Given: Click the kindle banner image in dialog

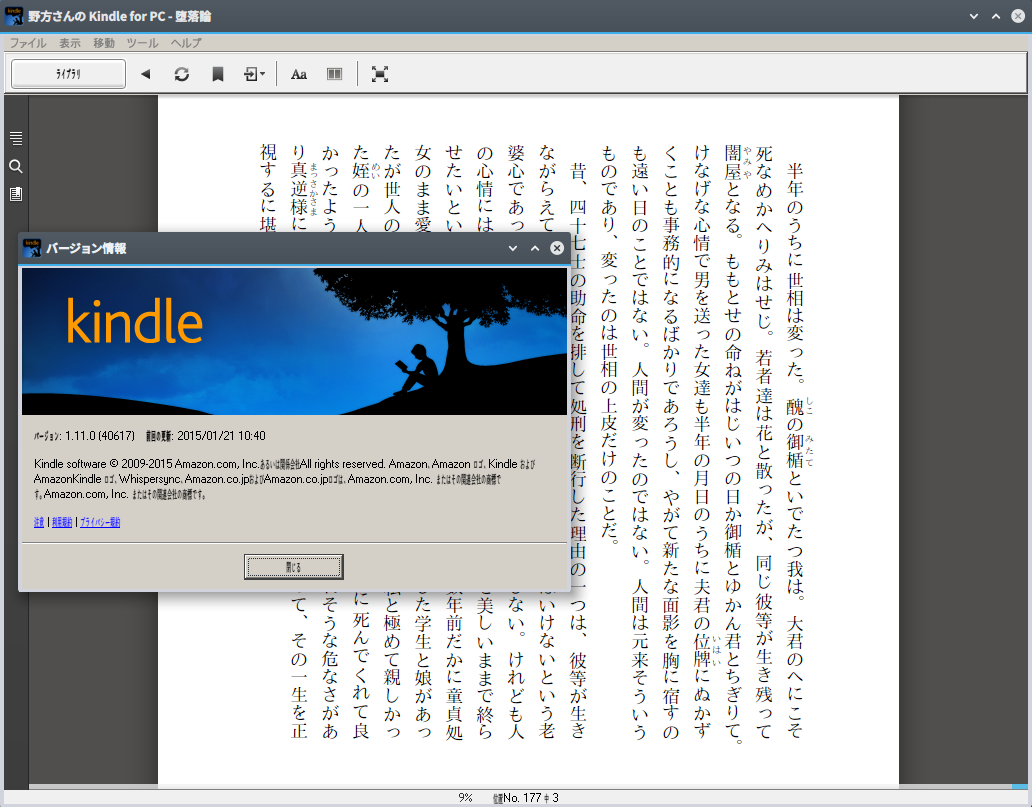Looking at the screenshot, I should tap(294, 341).
